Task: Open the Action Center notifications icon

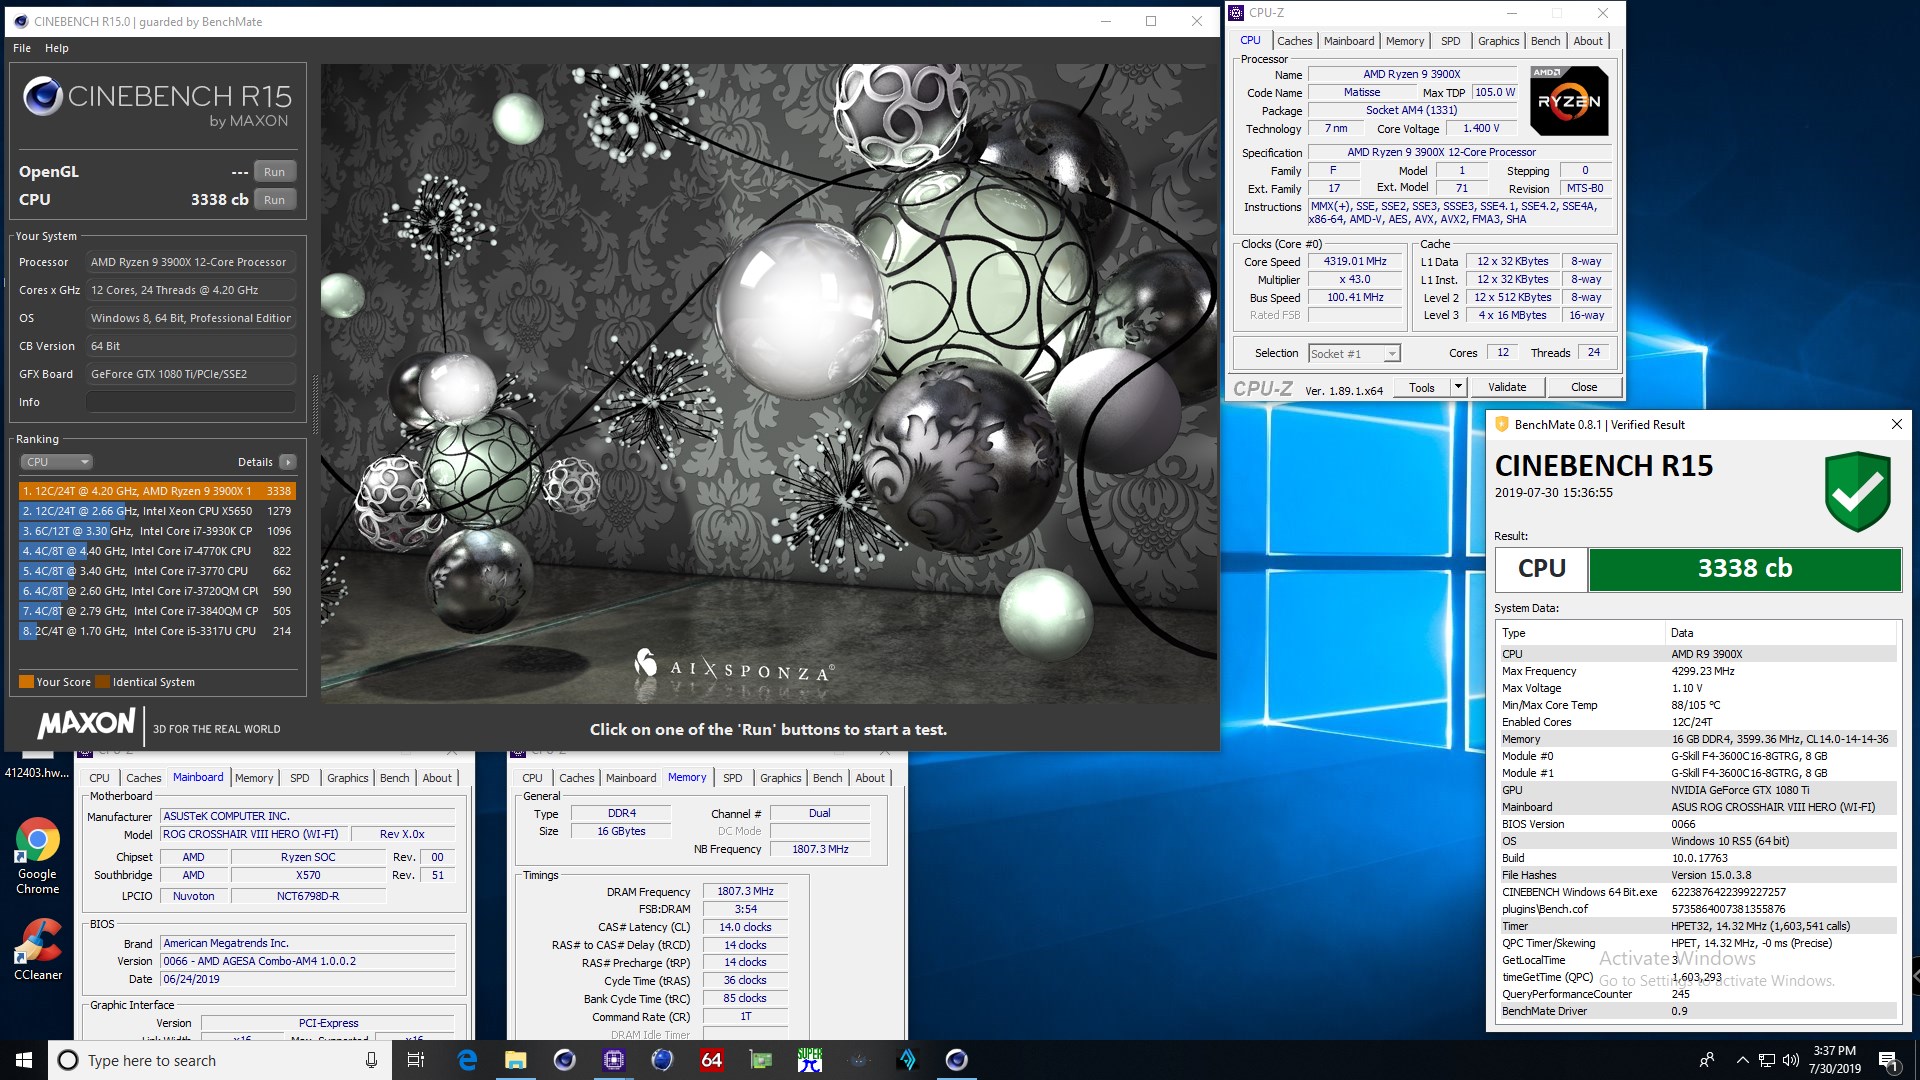Action: coord(1889,1060)
